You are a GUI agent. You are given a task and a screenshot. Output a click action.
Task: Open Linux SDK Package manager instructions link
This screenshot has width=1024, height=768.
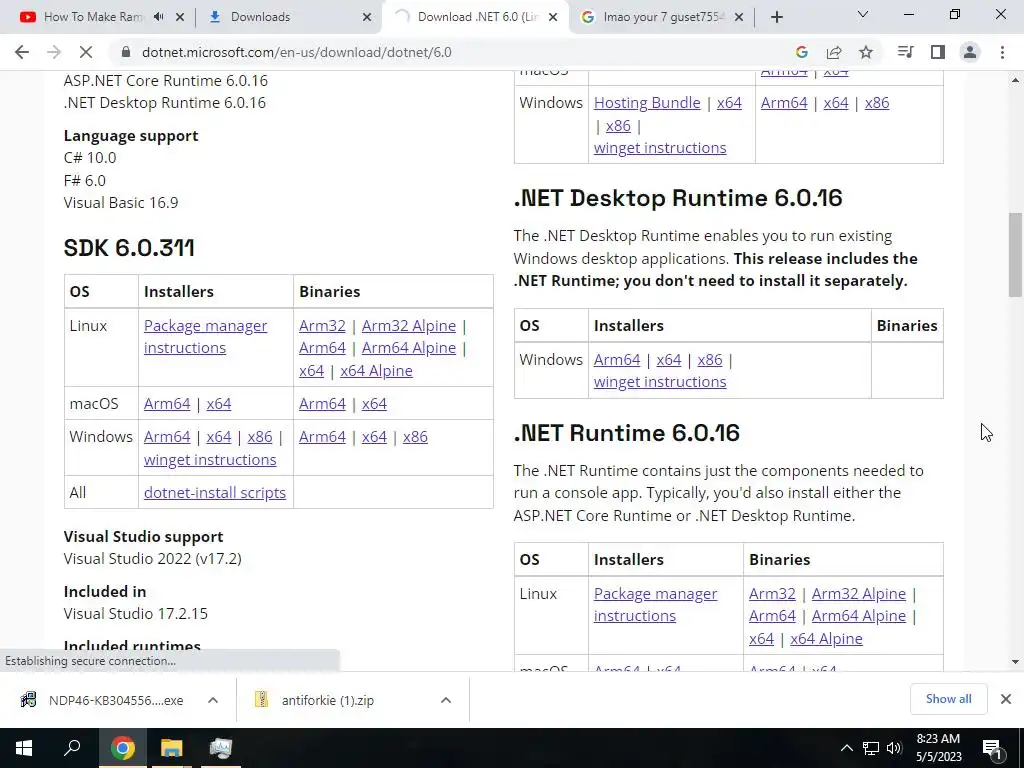[x=205, y=336]
